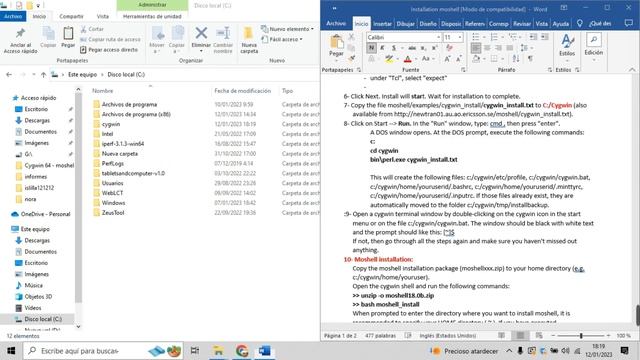Click Word's Paste (Pegar) clipboard icon
The height and width of the screenshot is (360, 640).
[x=336, y=42]
